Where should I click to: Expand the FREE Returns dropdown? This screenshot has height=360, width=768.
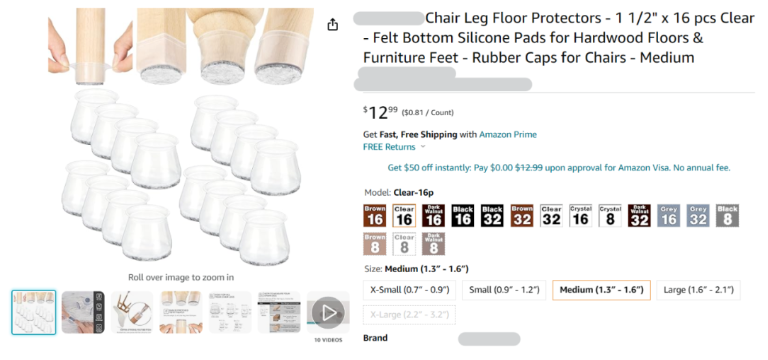394,147
